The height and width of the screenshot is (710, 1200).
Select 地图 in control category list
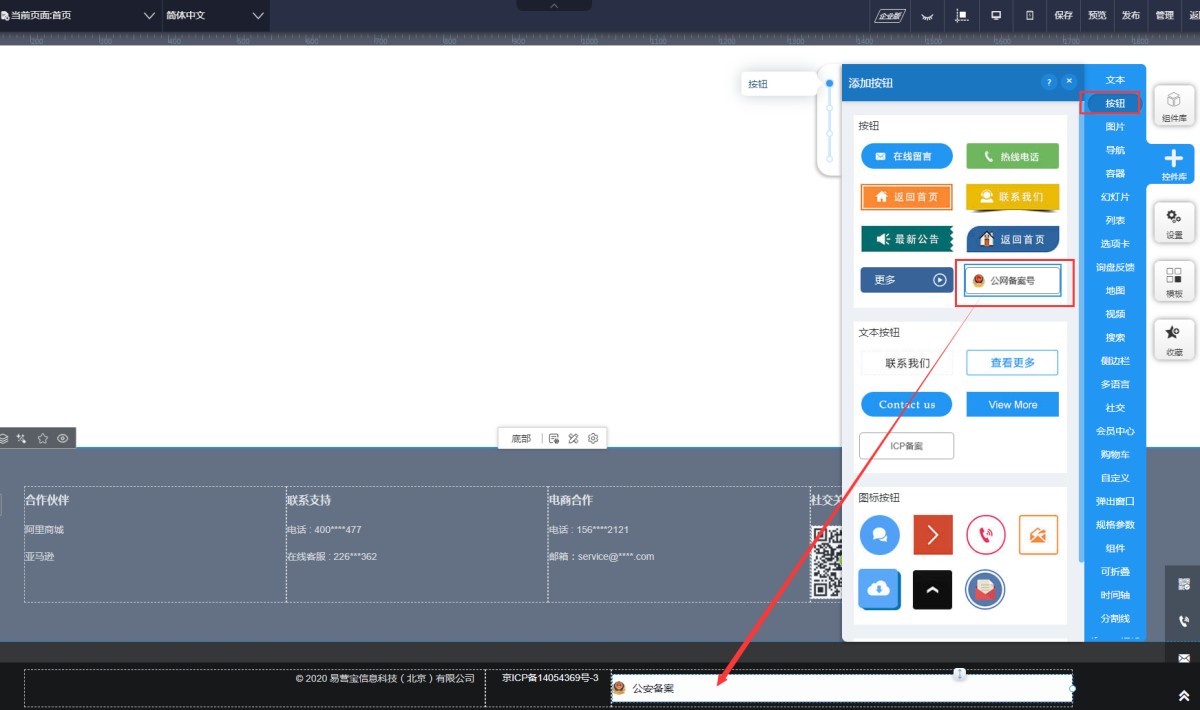click(x=1115, y=291)
